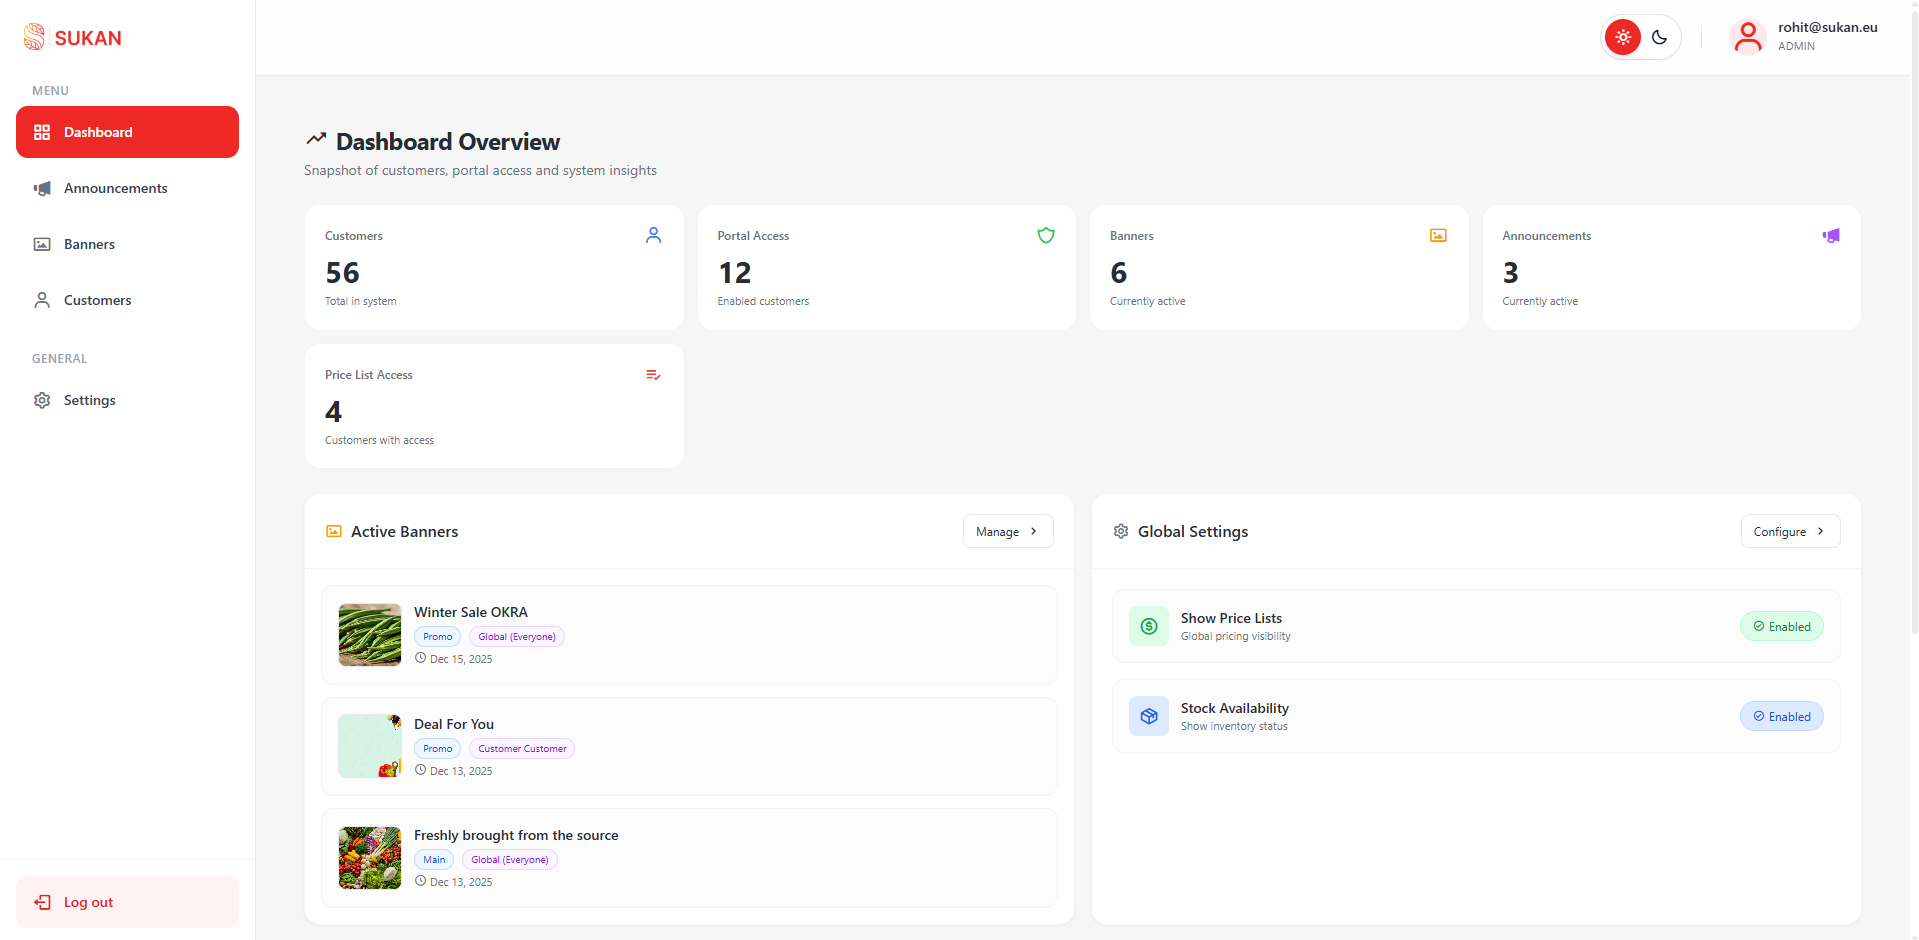Click the SUKAN logo in the top left
The width and height of the screenshot is (1919, 940).
71,37
